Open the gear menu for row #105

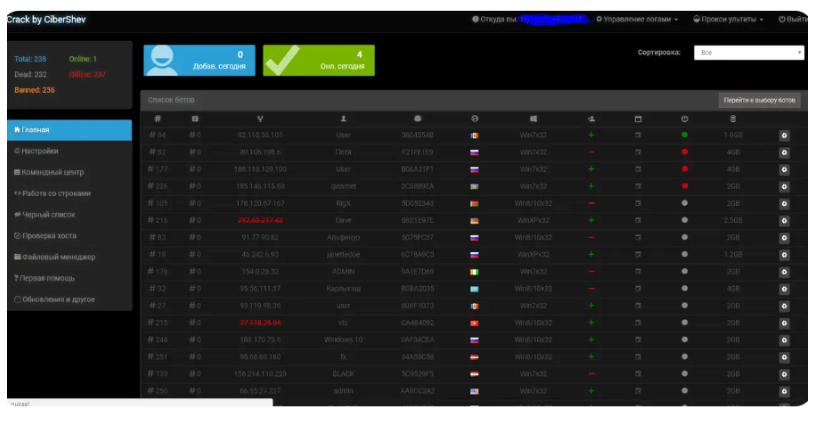click(784, 204)
